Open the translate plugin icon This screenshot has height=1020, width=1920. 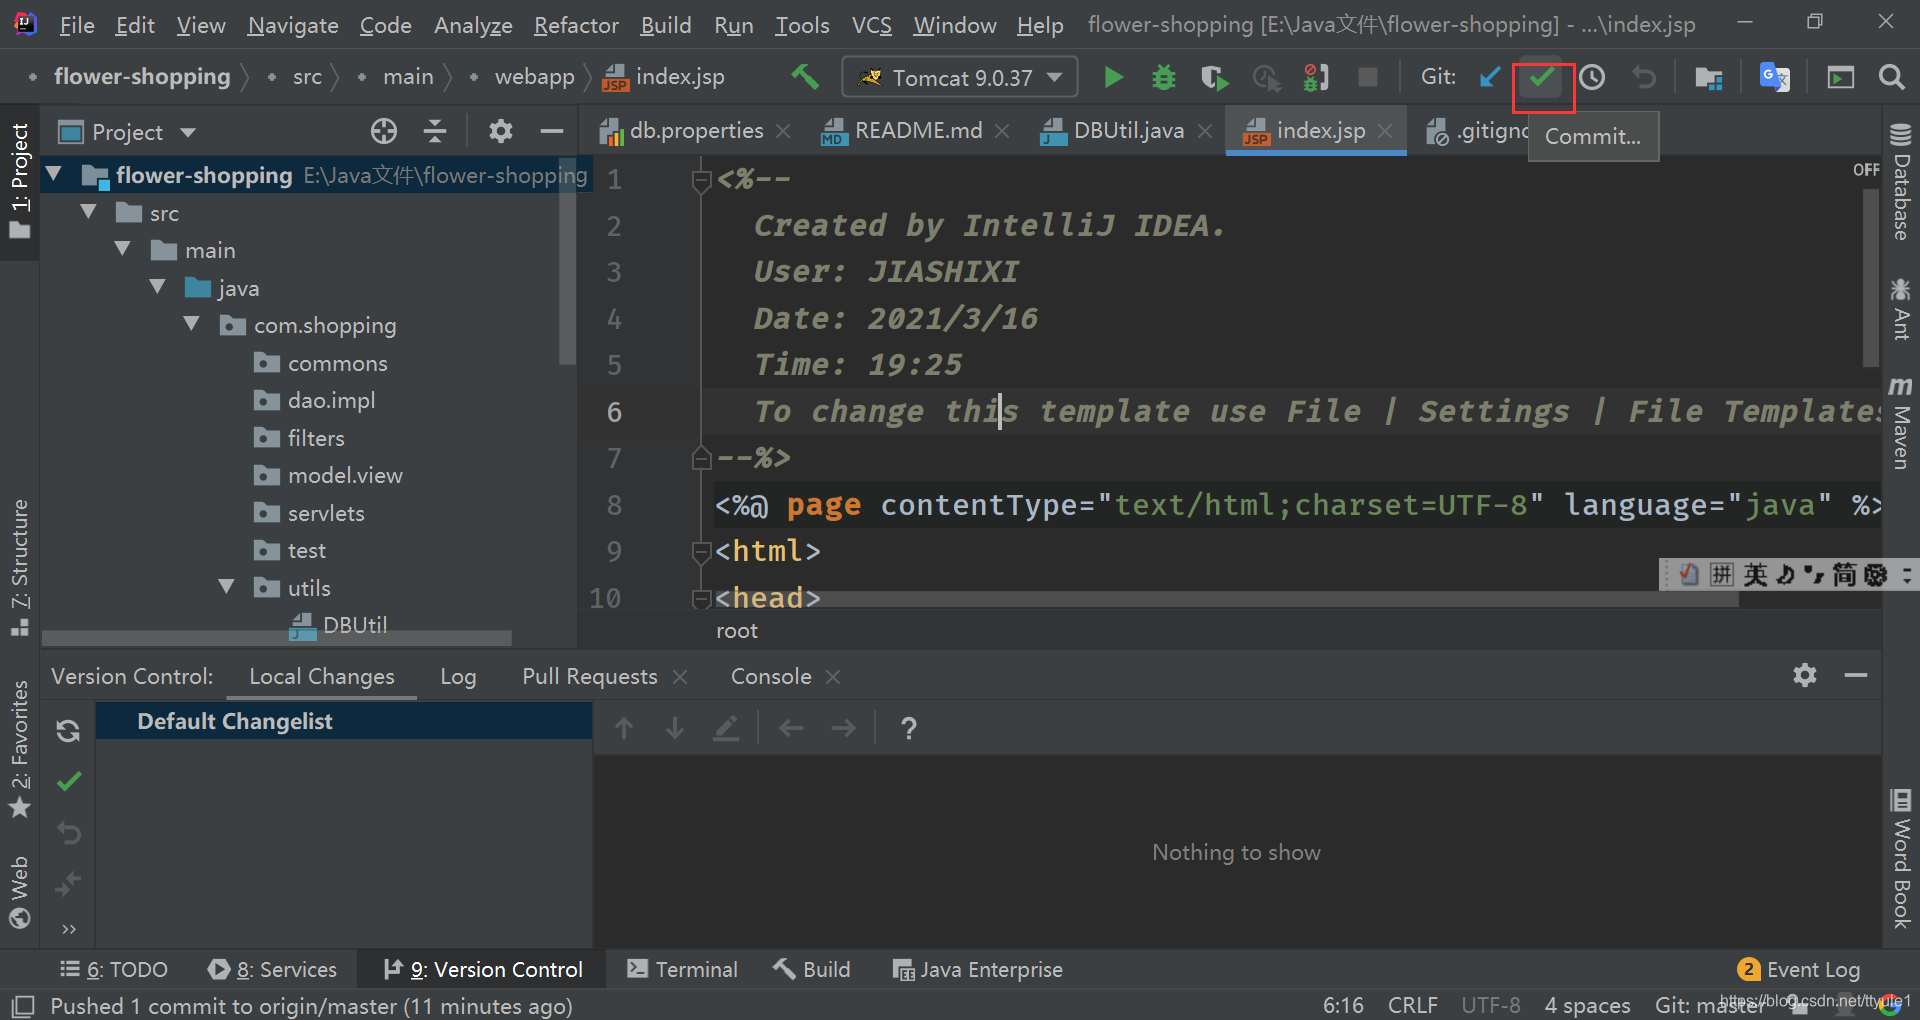pos(1775,77)
